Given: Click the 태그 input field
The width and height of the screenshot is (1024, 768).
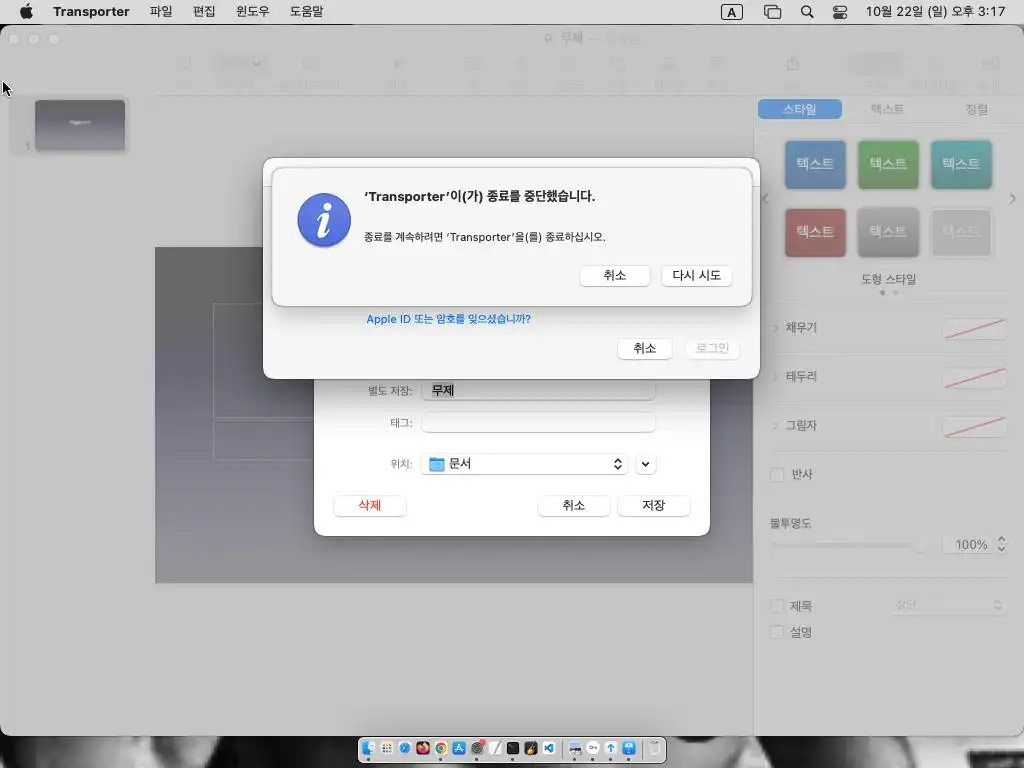Looking at the screenshot, I should [x=538, y=423].
